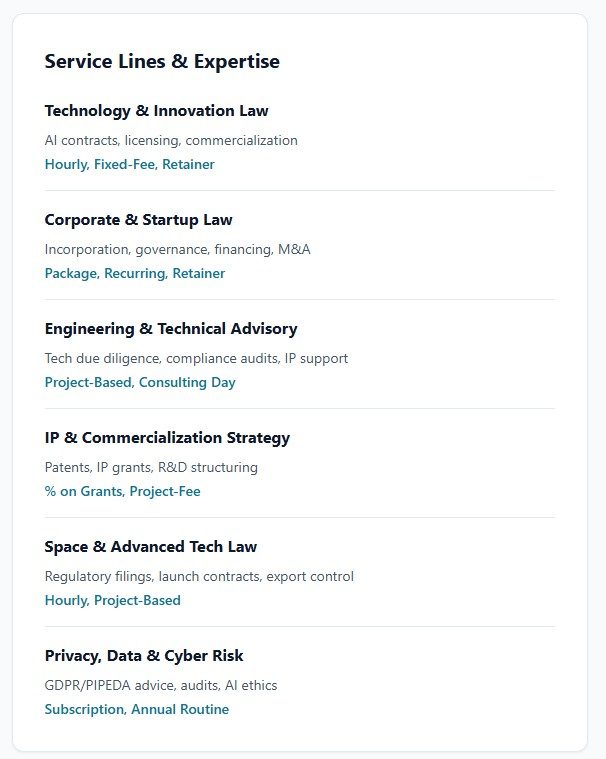Select the Hourly, Project-Based pricing line
Screen dimensions: 606x759
(x=112, y=600)
